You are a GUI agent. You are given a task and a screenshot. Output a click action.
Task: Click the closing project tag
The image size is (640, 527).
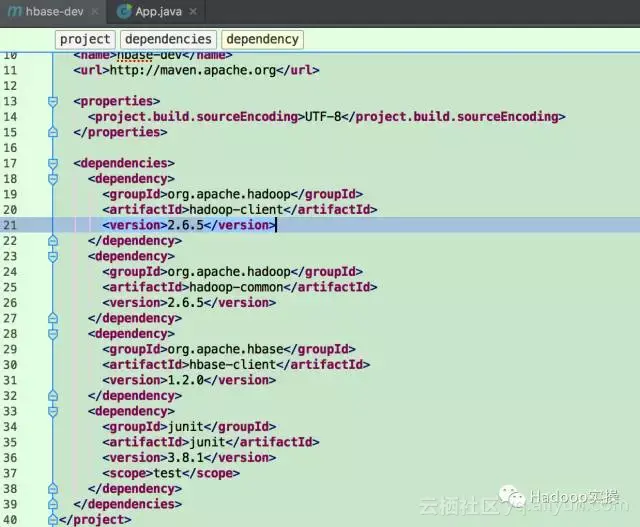click(x=95, y=520)
